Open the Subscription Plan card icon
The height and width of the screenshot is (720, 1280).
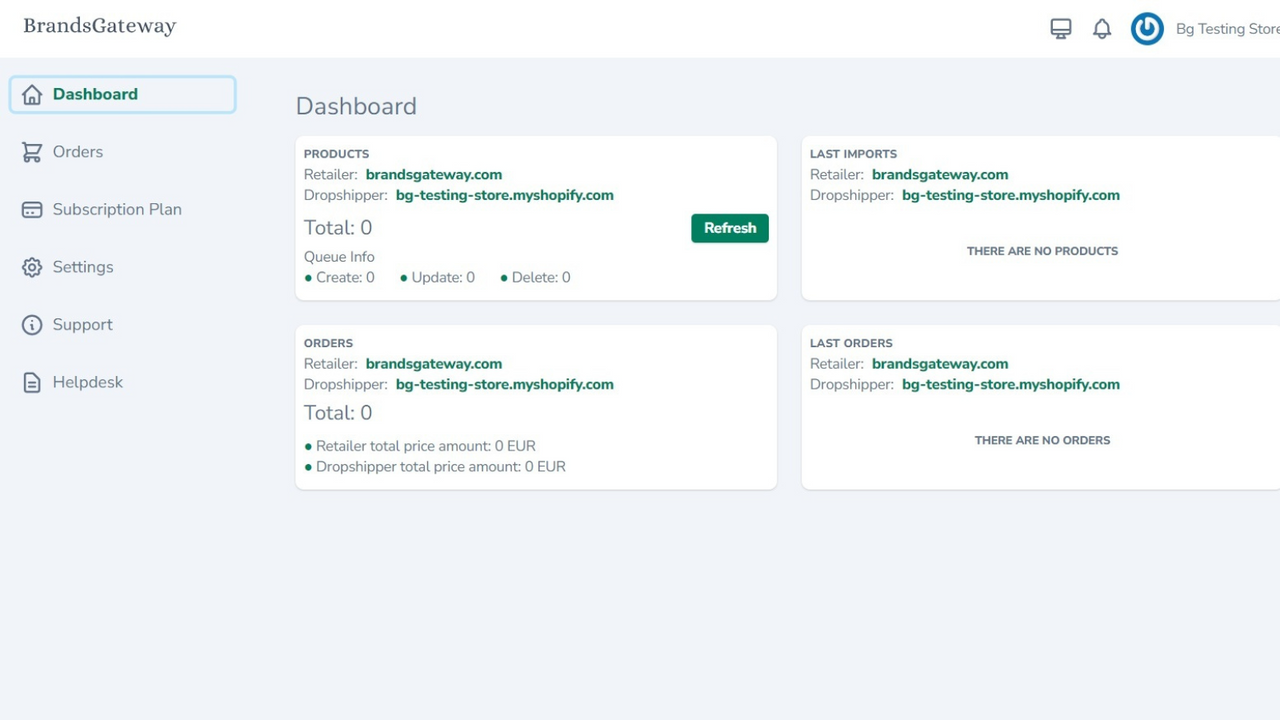[31, 209]
